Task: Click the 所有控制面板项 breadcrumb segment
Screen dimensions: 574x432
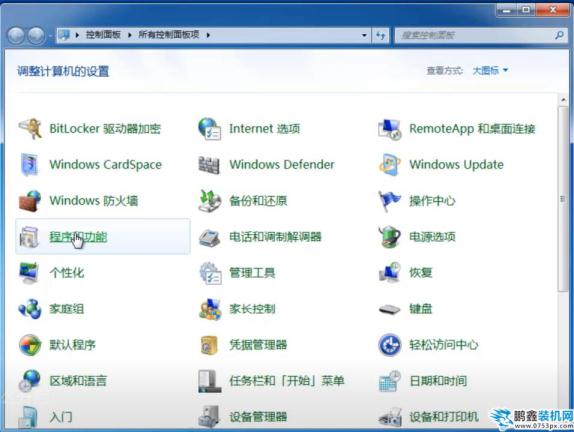Action: click(x=169, y=35)
